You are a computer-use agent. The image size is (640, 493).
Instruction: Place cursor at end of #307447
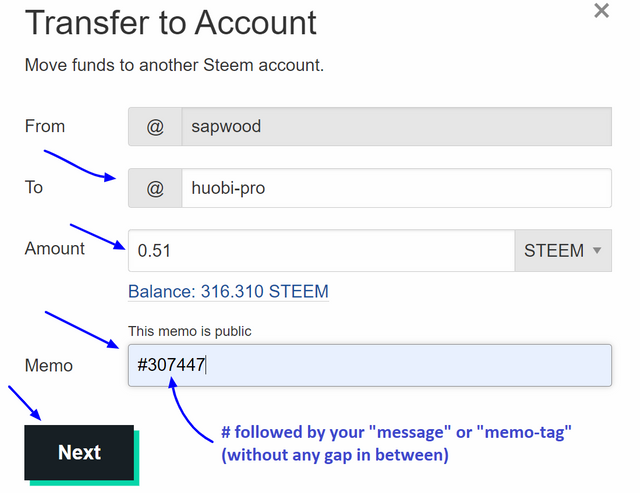(x=206, y=365)
